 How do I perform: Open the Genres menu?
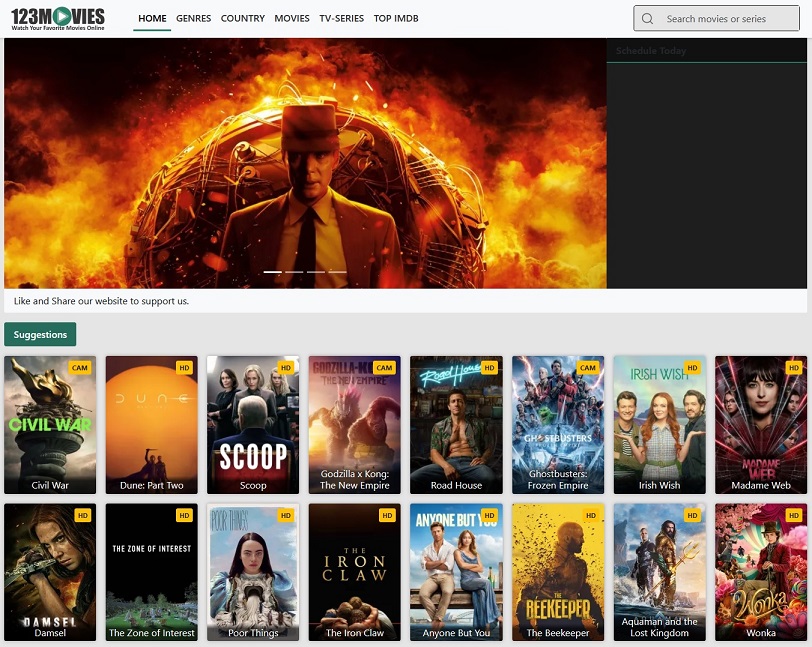coord(194,18)
